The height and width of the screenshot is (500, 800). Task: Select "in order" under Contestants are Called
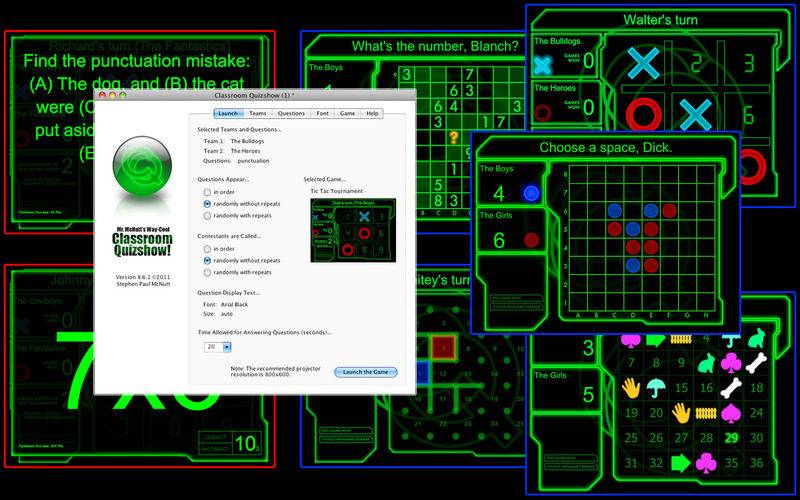pyautogui.click(x=207, y=249)
